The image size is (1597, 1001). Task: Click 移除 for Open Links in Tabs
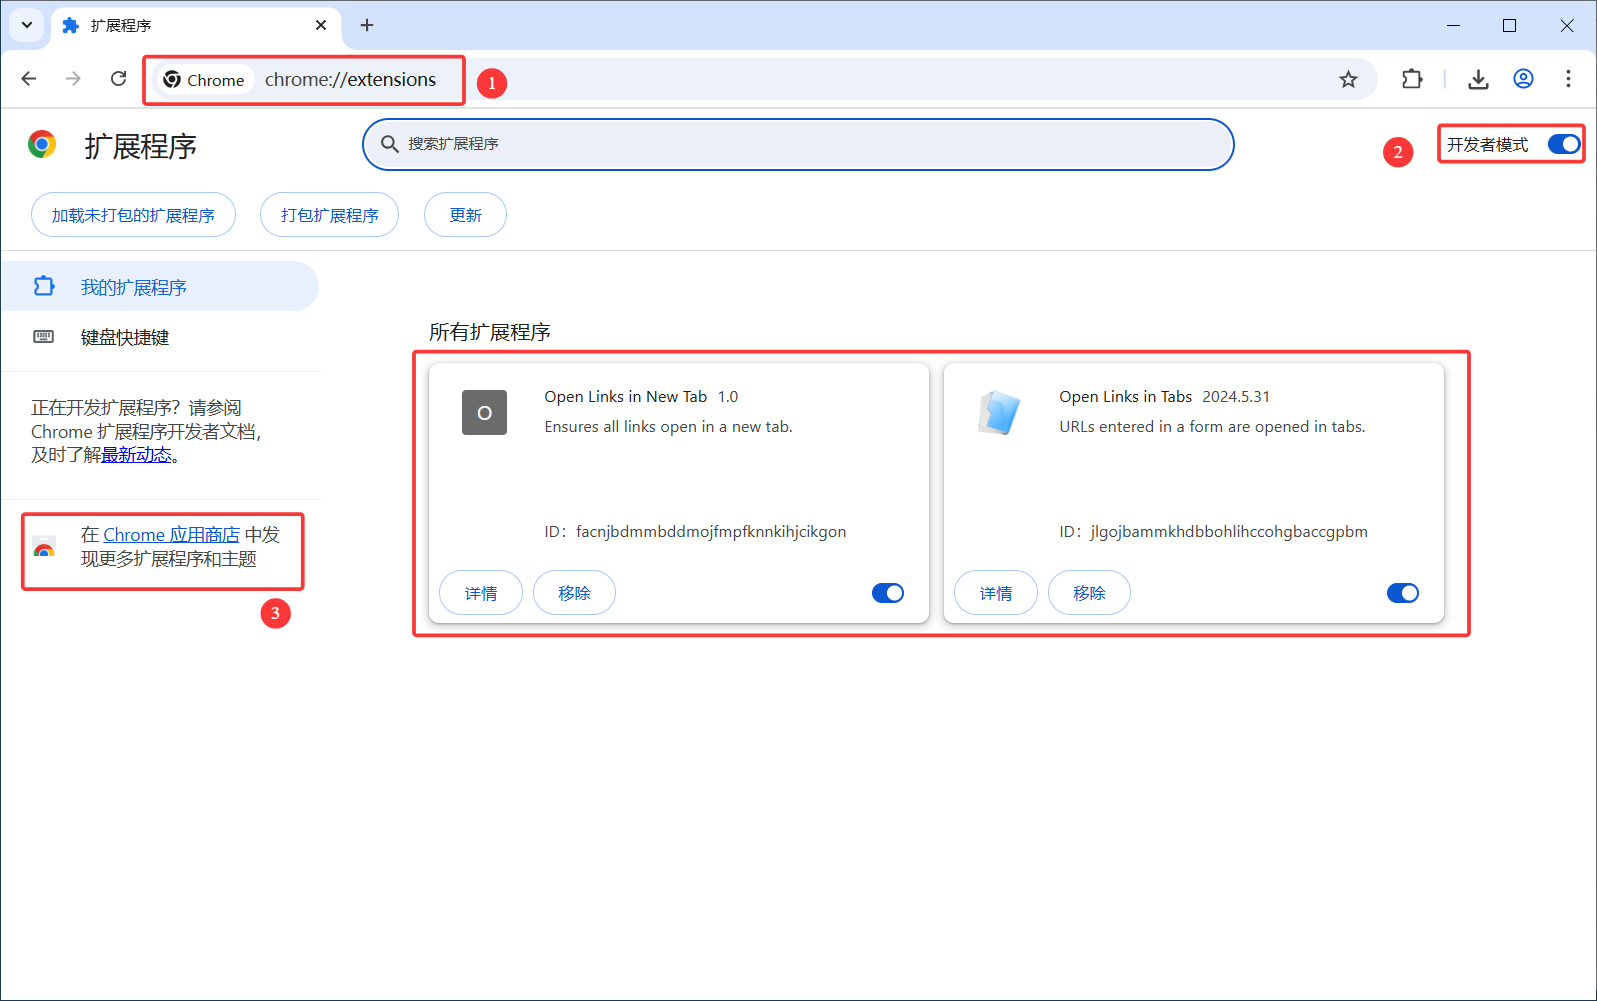click(1089, 593)
